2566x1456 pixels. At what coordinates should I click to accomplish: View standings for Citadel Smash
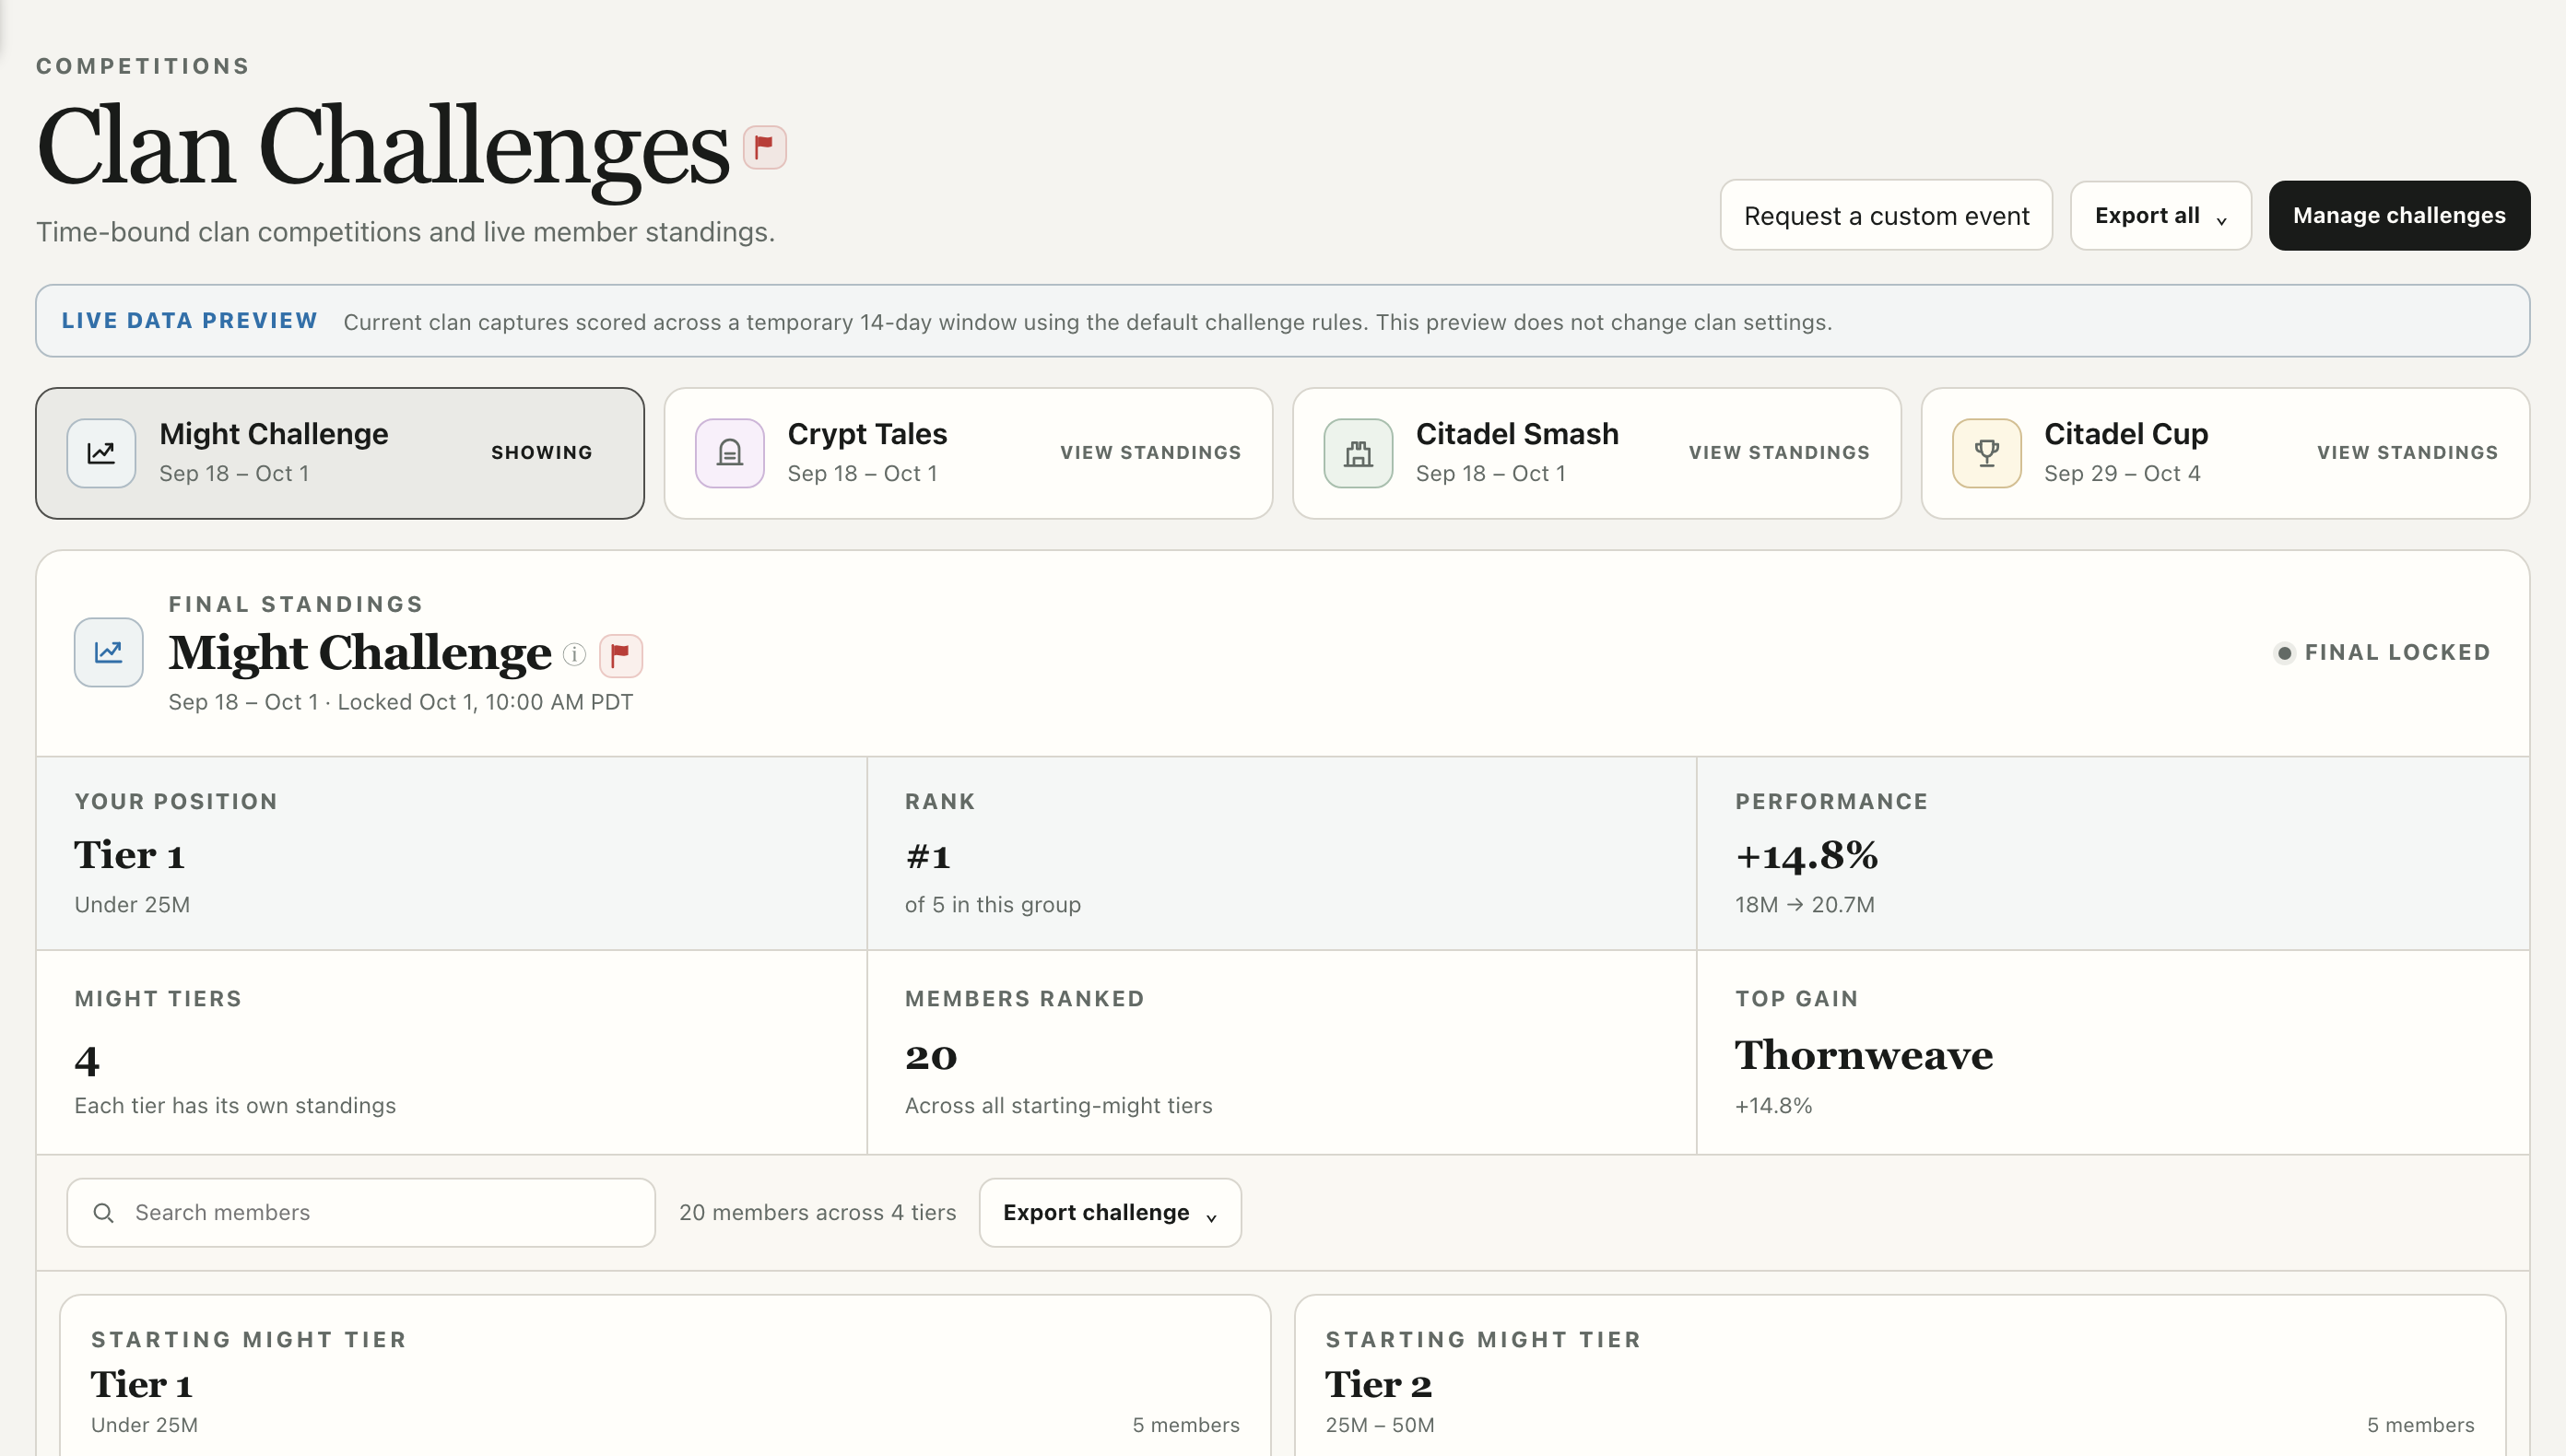coord(1779,453)
